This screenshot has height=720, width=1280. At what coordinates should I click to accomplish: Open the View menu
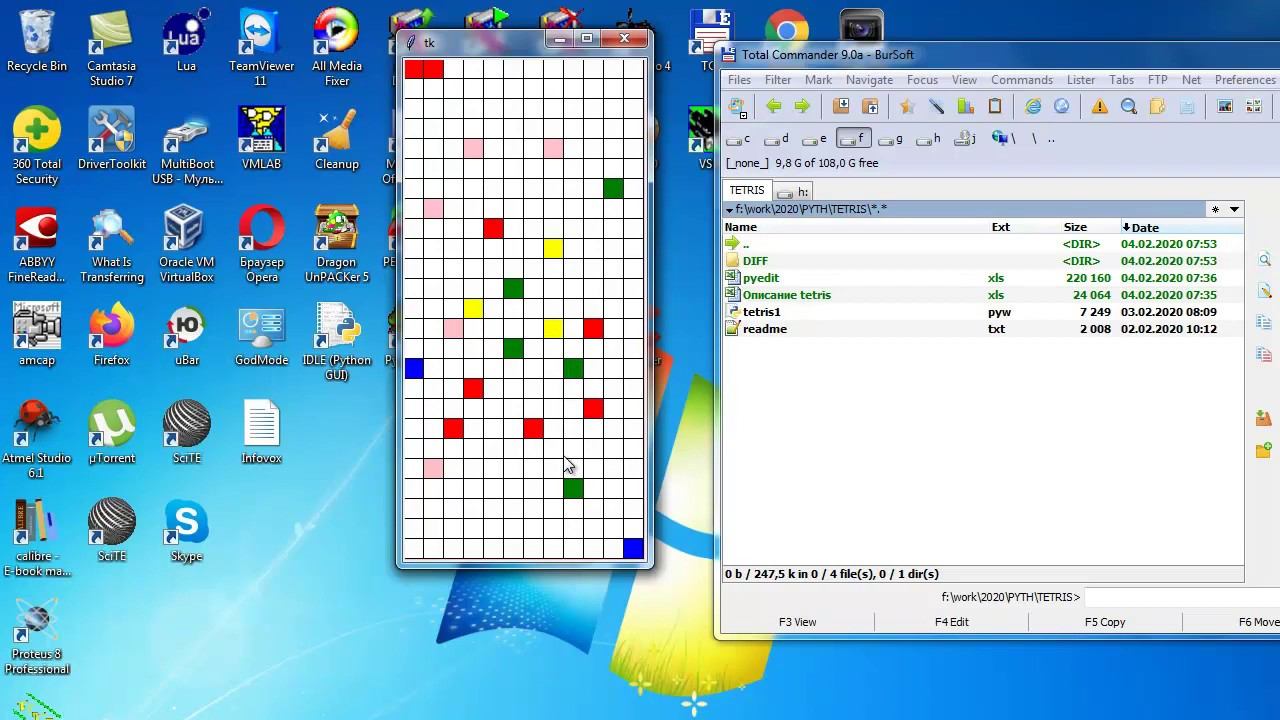964,80
